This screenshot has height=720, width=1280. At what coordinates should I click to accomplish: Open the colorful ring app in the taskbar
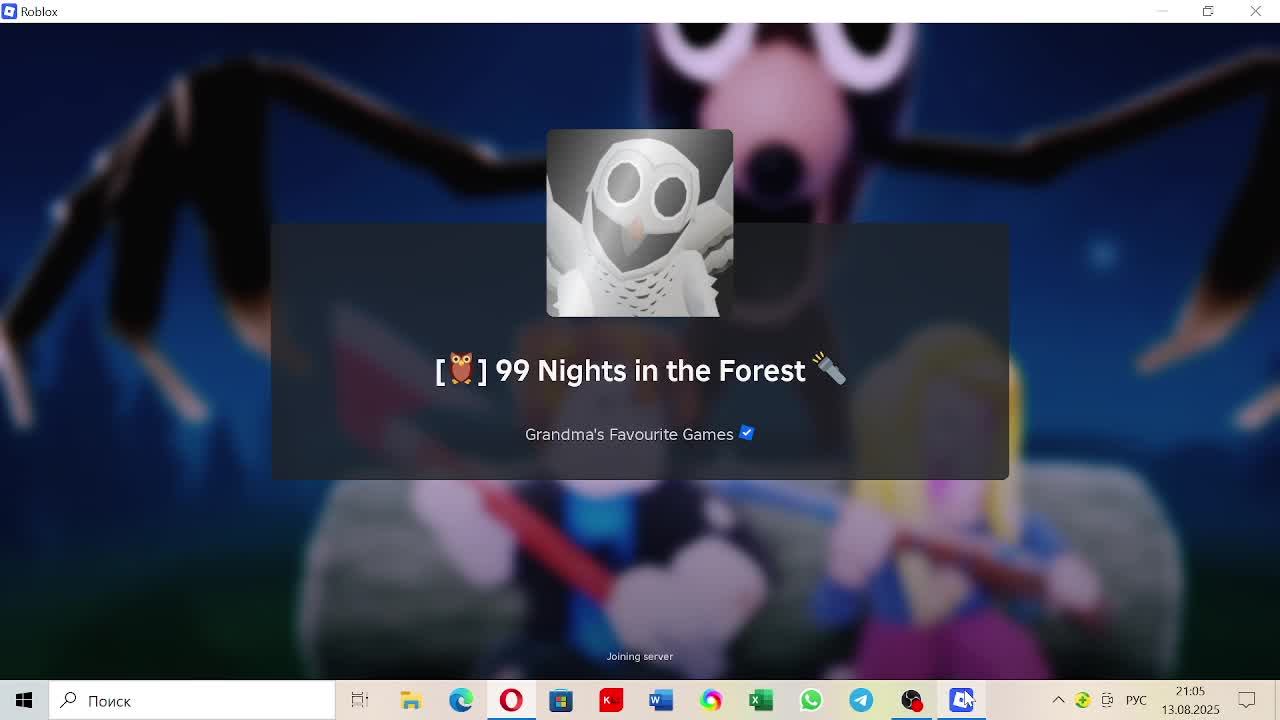point(711,700)
